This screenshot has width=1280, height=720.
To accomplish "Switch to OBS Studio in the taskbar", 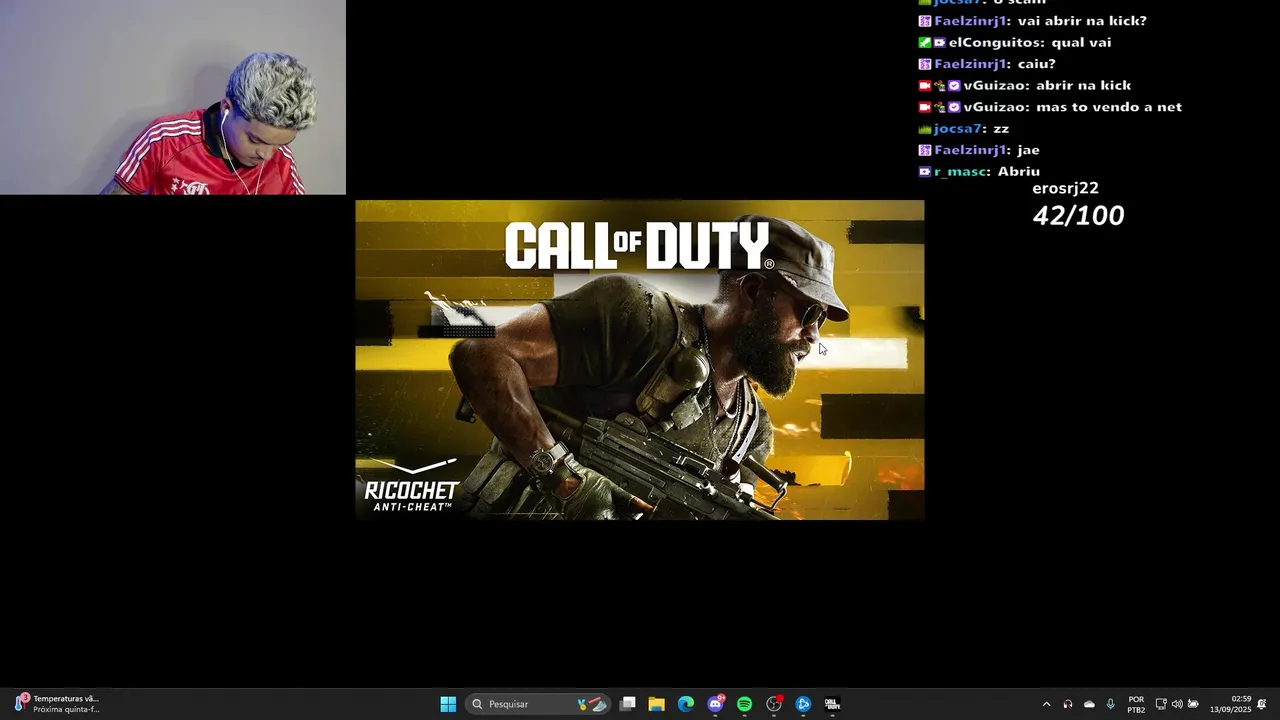I will click(774, 704).
